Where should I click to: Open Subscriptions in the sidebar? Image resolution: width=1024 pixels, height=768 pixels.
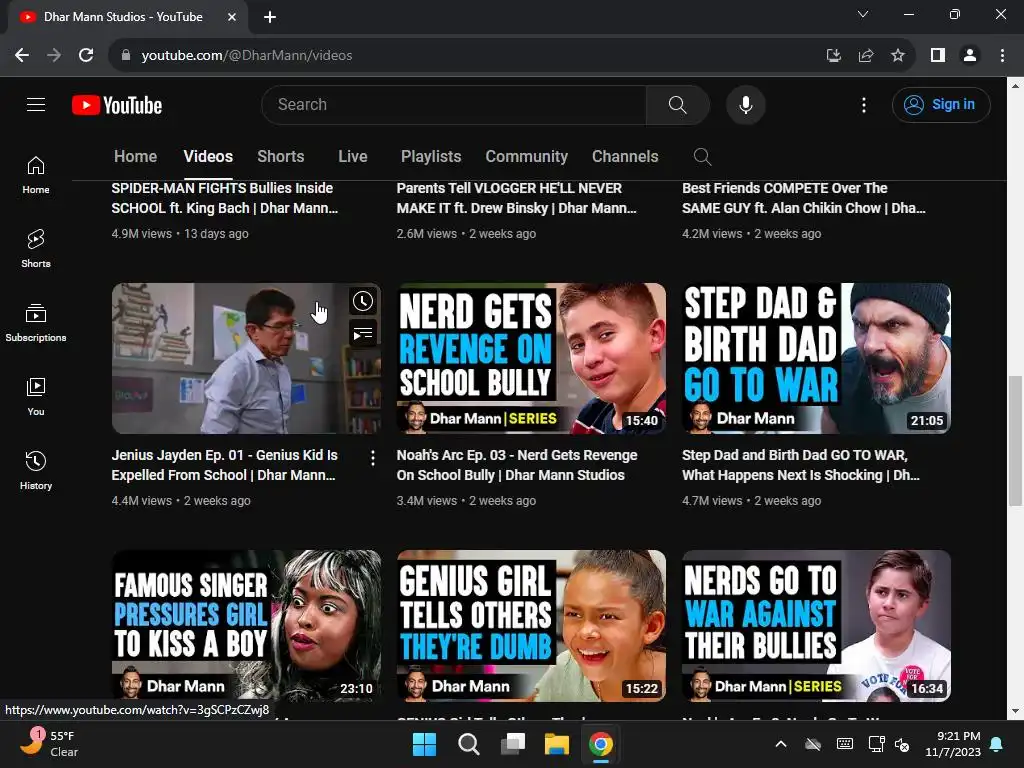(x=36, y=323)
